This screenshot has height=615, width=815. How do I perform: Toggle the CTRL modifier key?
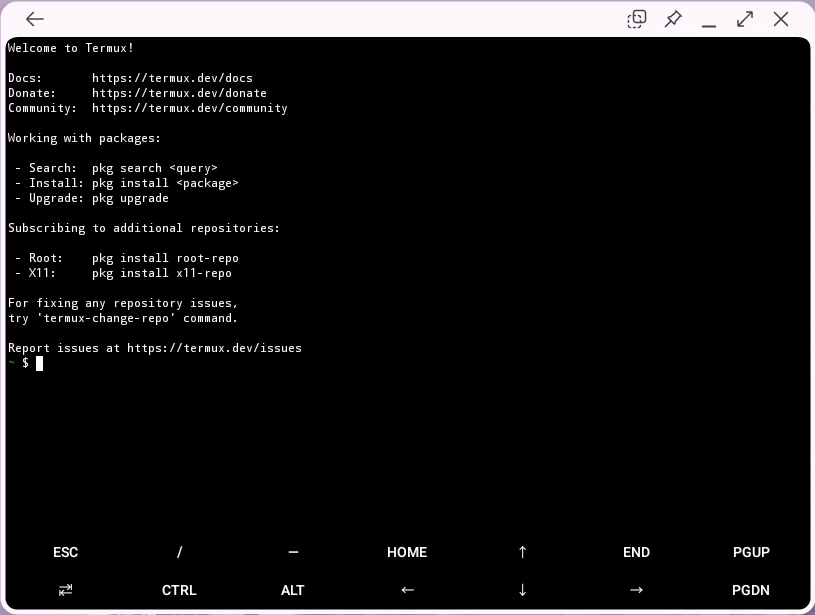click(179, 590)
